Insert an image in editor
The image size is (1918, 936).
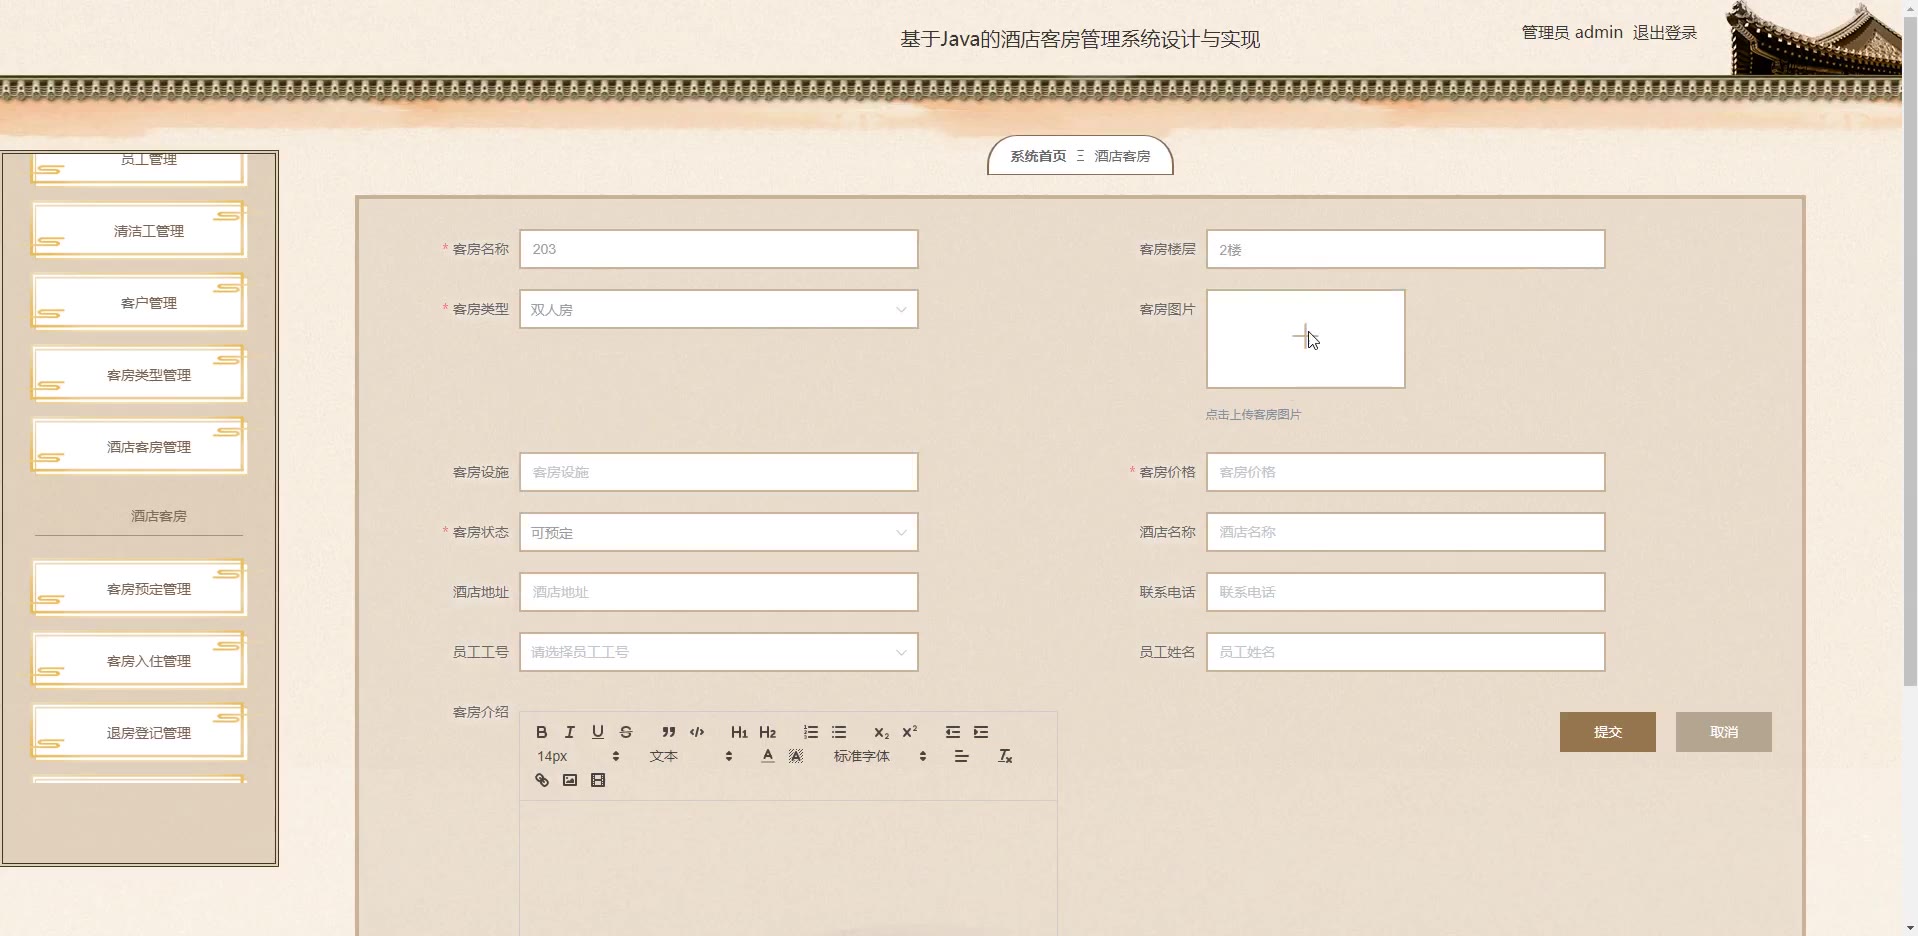(x=569, y=780)
